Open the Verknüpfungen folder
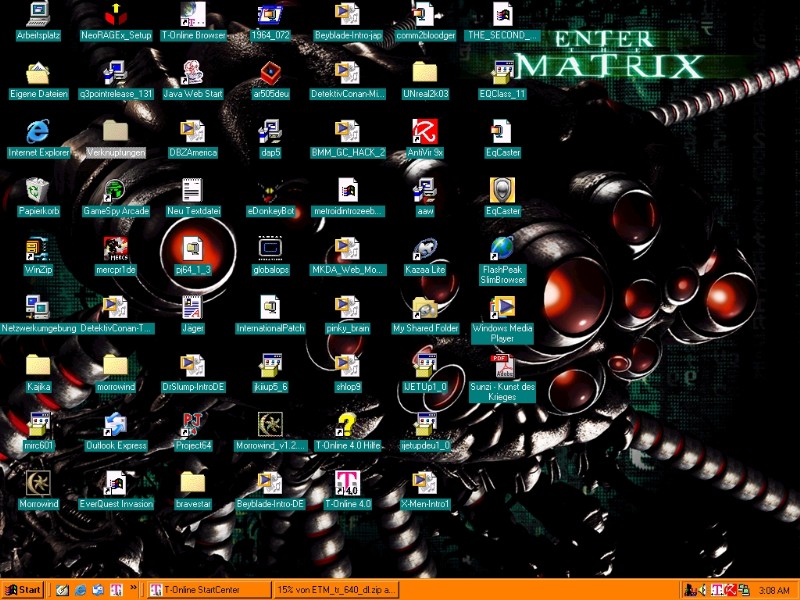Image resolution: width=800 pixels, height=600 pixels. coord(115,131)
